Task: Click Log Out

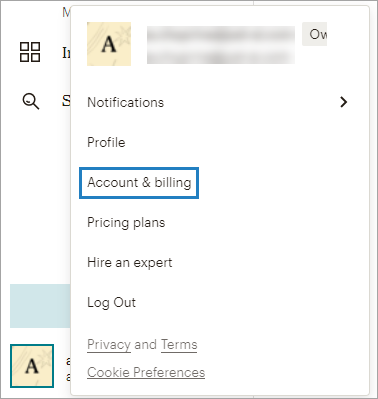Action: point(111,303)
